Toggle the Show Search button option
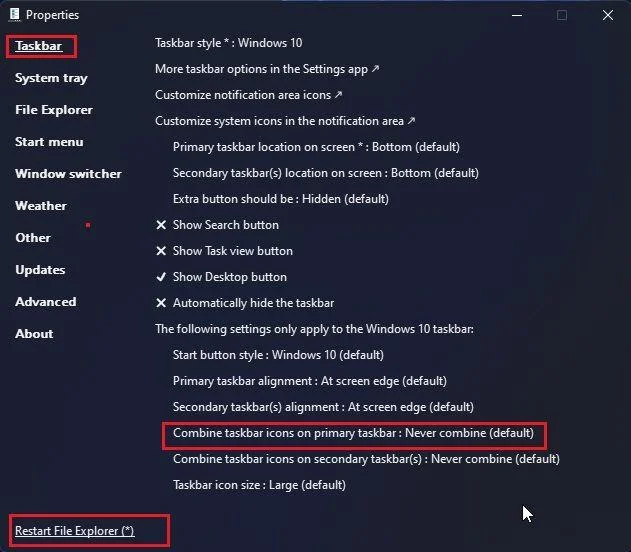This screenshot has width=631, height=552. tap(225, 225)
